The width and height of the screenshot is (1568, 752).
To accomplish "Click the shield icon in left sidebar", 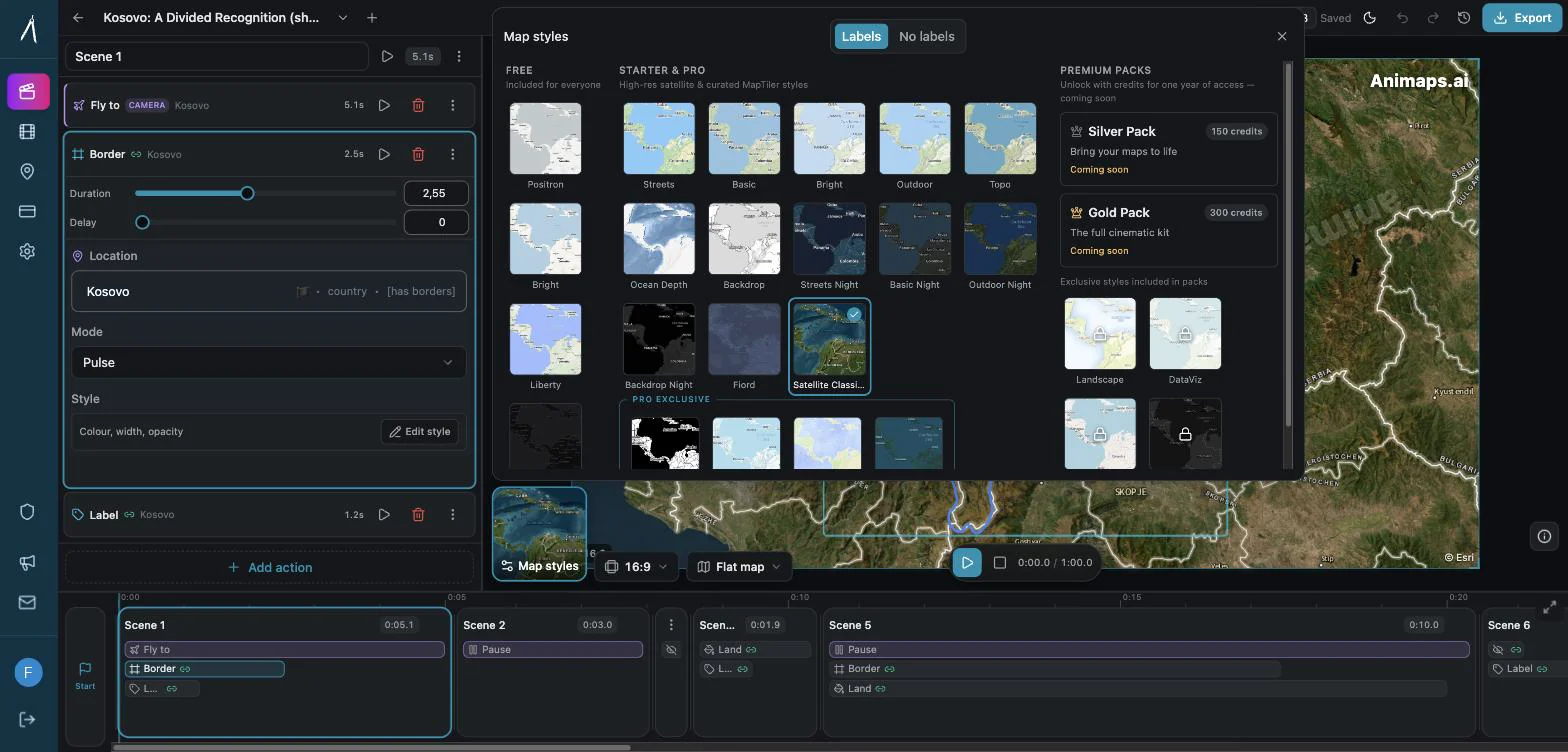I will [x=27, y=511].
